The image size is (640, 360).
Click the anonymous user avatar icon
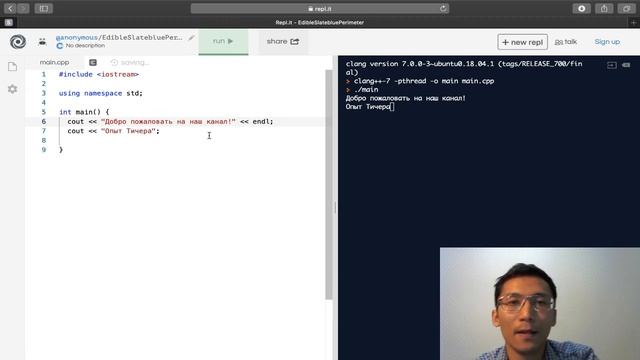[x=42, y=42]
